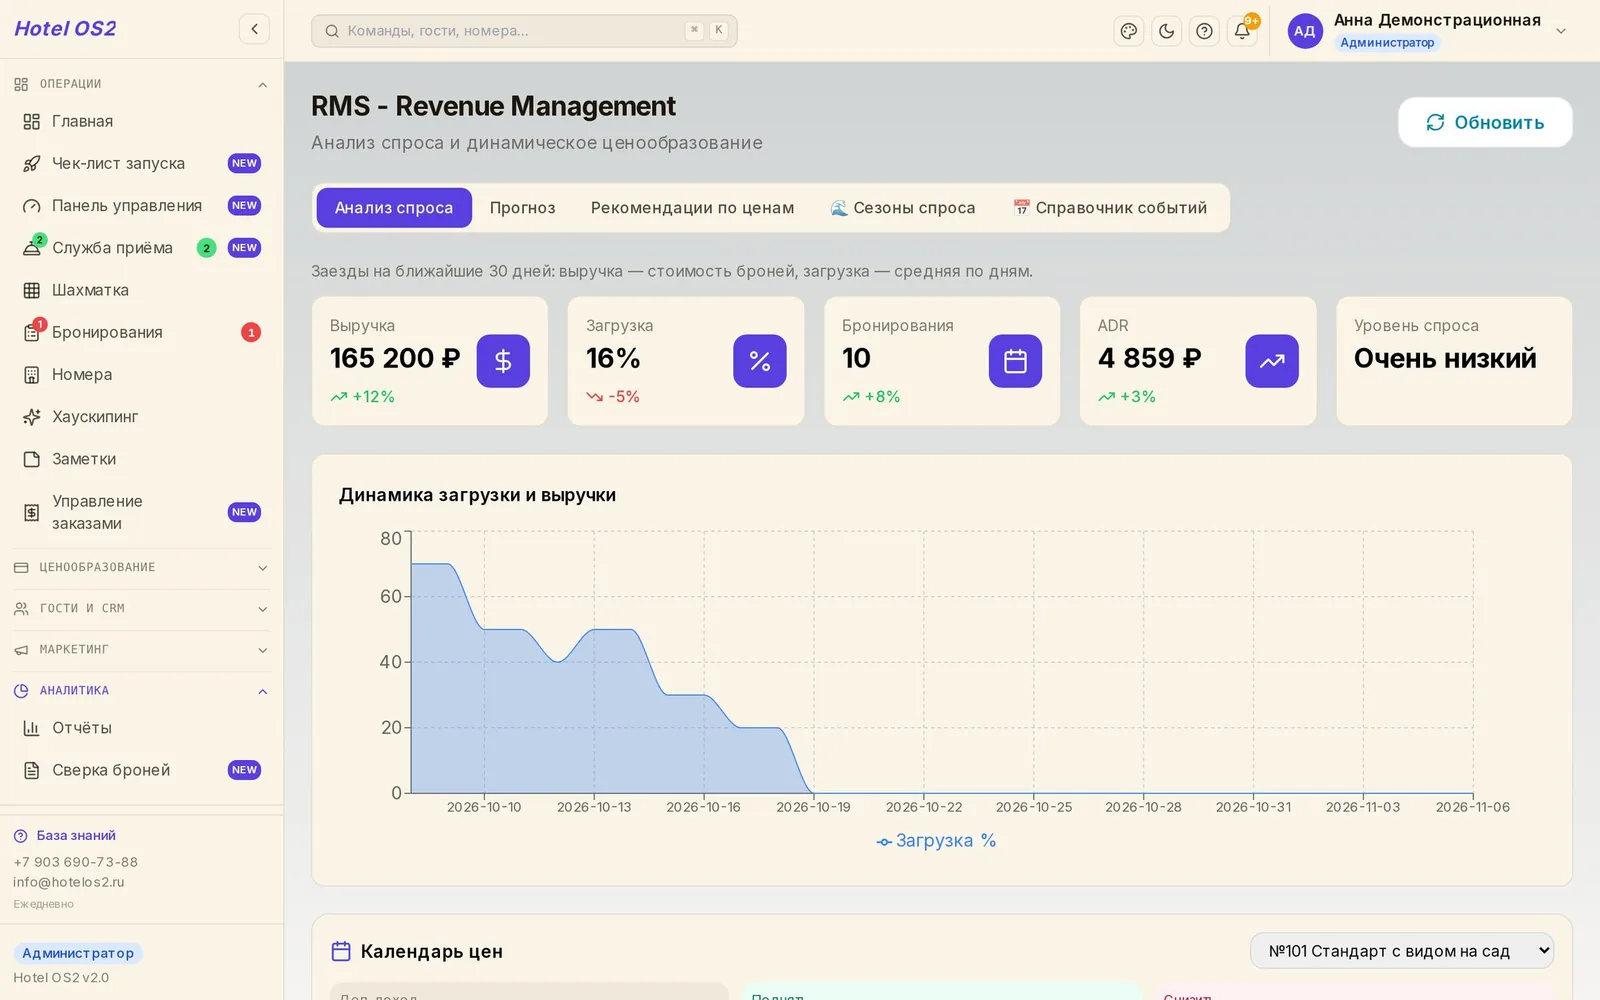This screenshot has width=1600, height=1000.
Task: Expand the МАРКЕТИНГ section
Action: click(142, 649)
